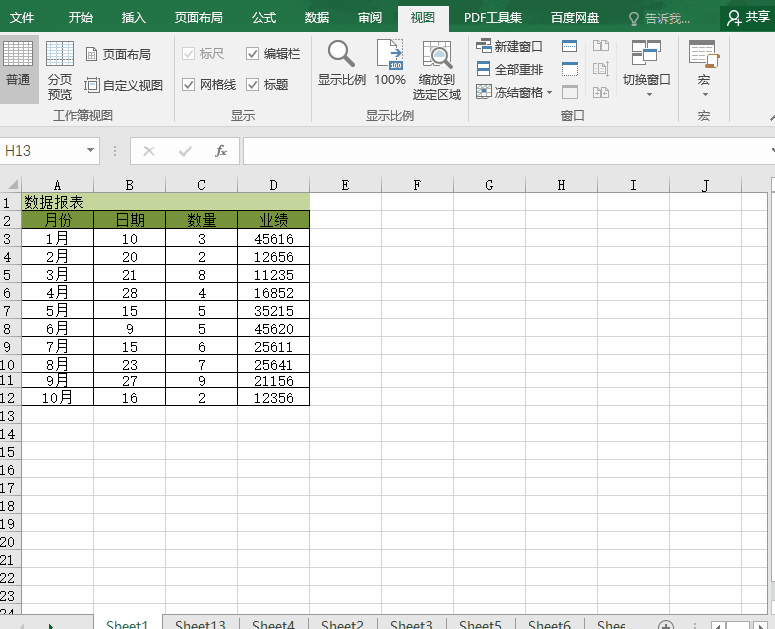Select column D header
This screenshot has height=629, width=775.
click(273, 185)
